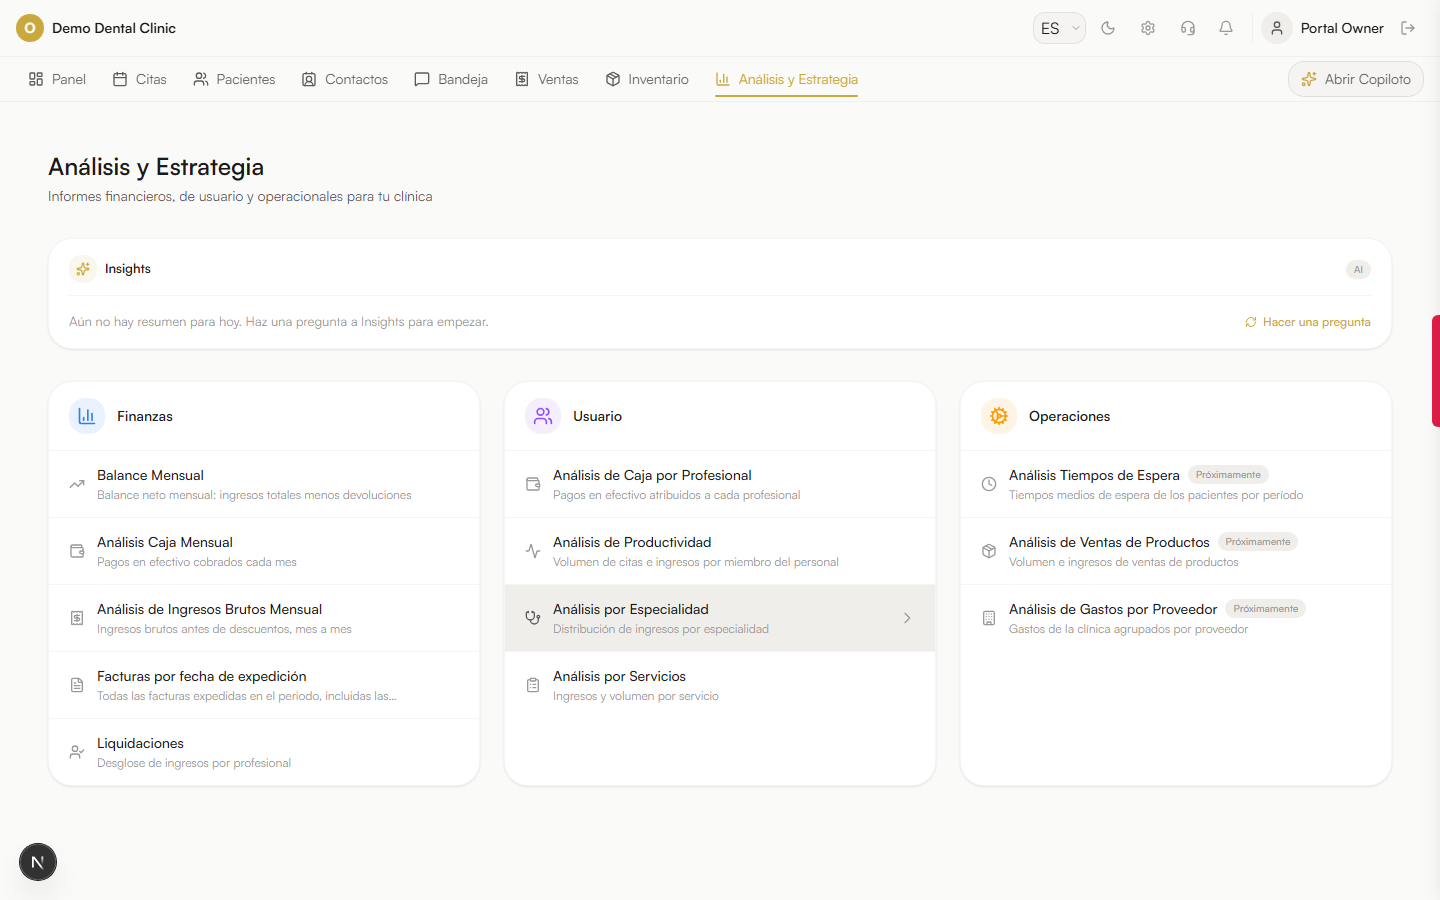Click the Balance Mensual trend icon
Image resolution: width=1440 pixels, height=900 pixels.
click(x=77, y=484)
